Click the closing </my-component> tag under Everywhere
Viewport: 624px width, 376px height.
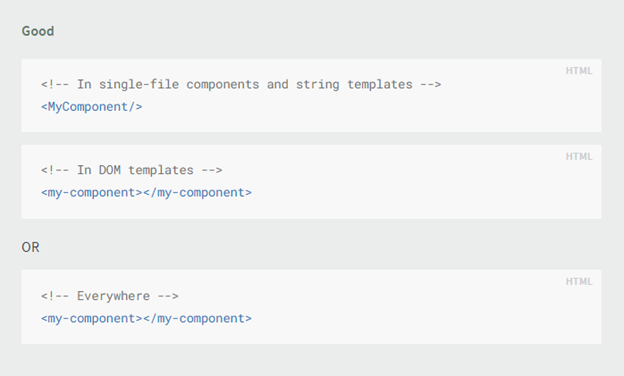[x=197, y=319]
